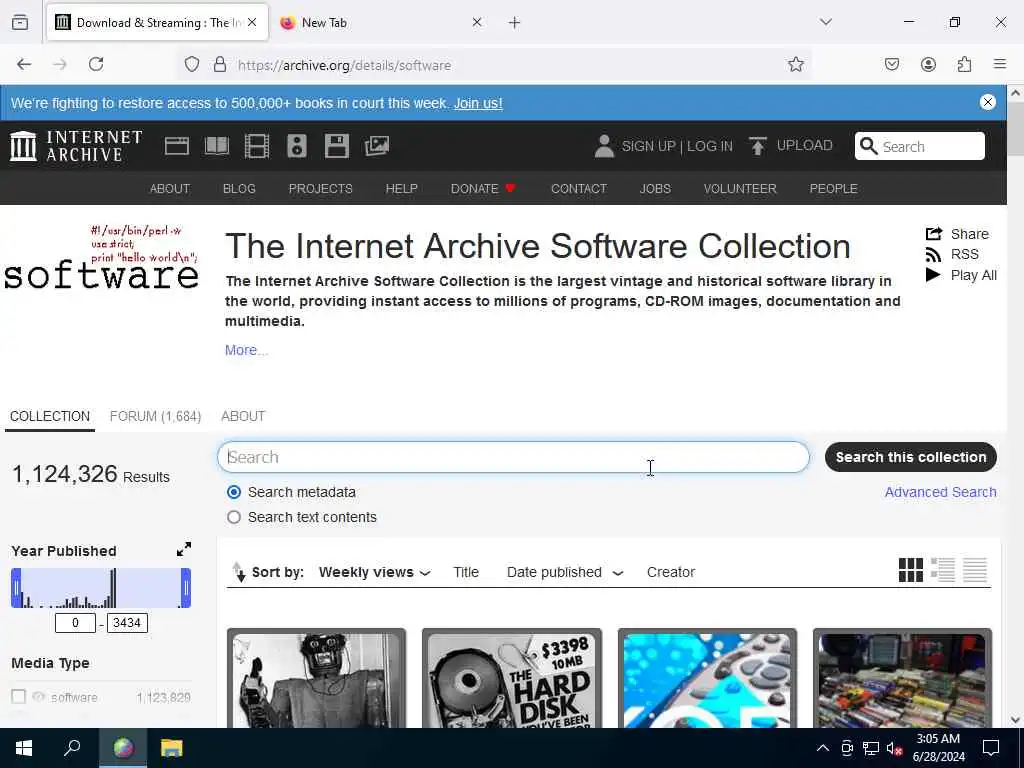Open the Advanced Search link
The height and width of the screenshot is (768, 1024).
click(940, 492)
